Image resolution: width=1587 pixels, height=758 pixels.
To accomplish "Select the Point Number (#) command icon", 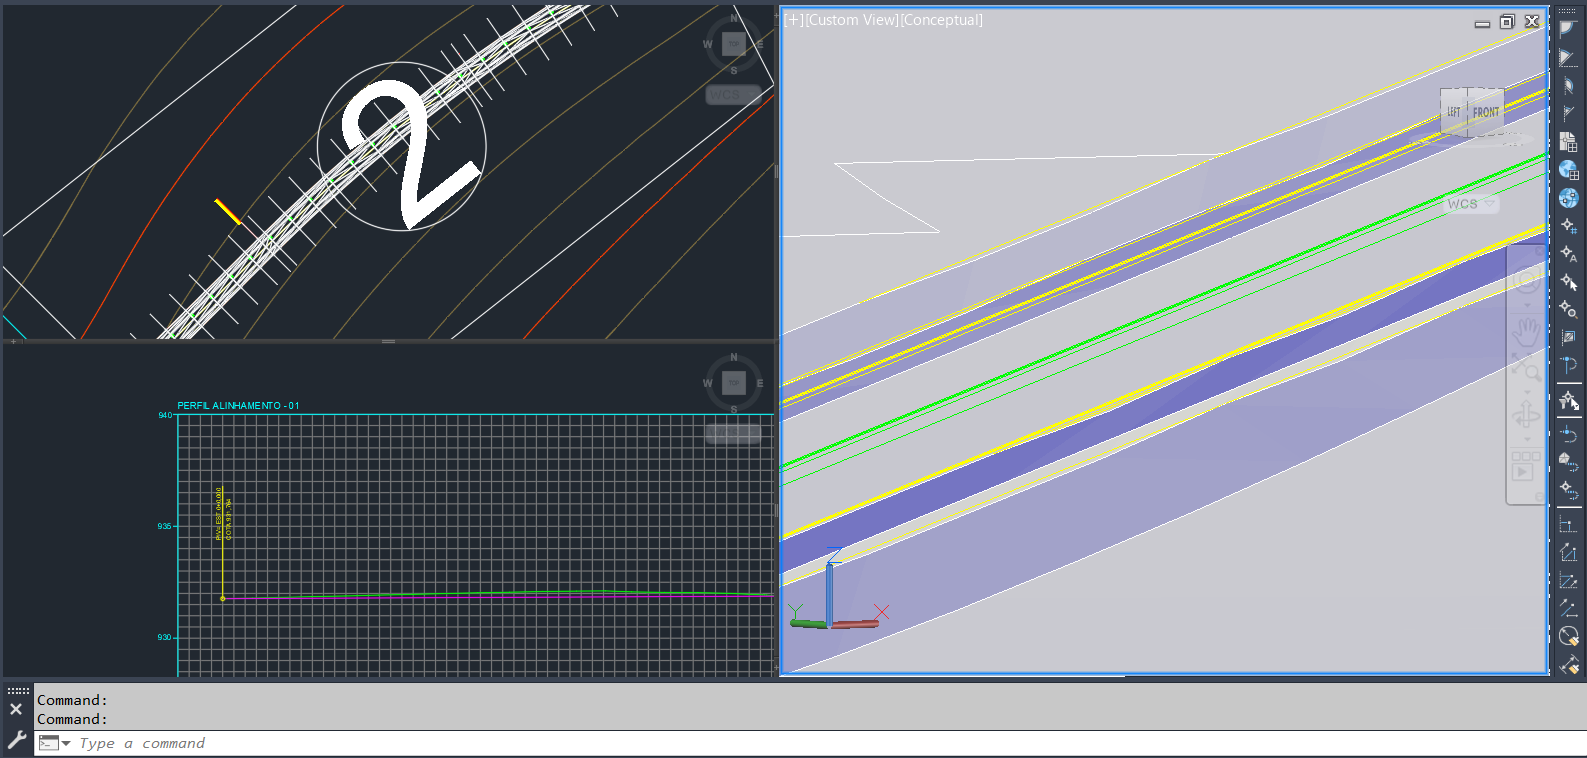I will pyautogui.click(x=1568, y=226).
